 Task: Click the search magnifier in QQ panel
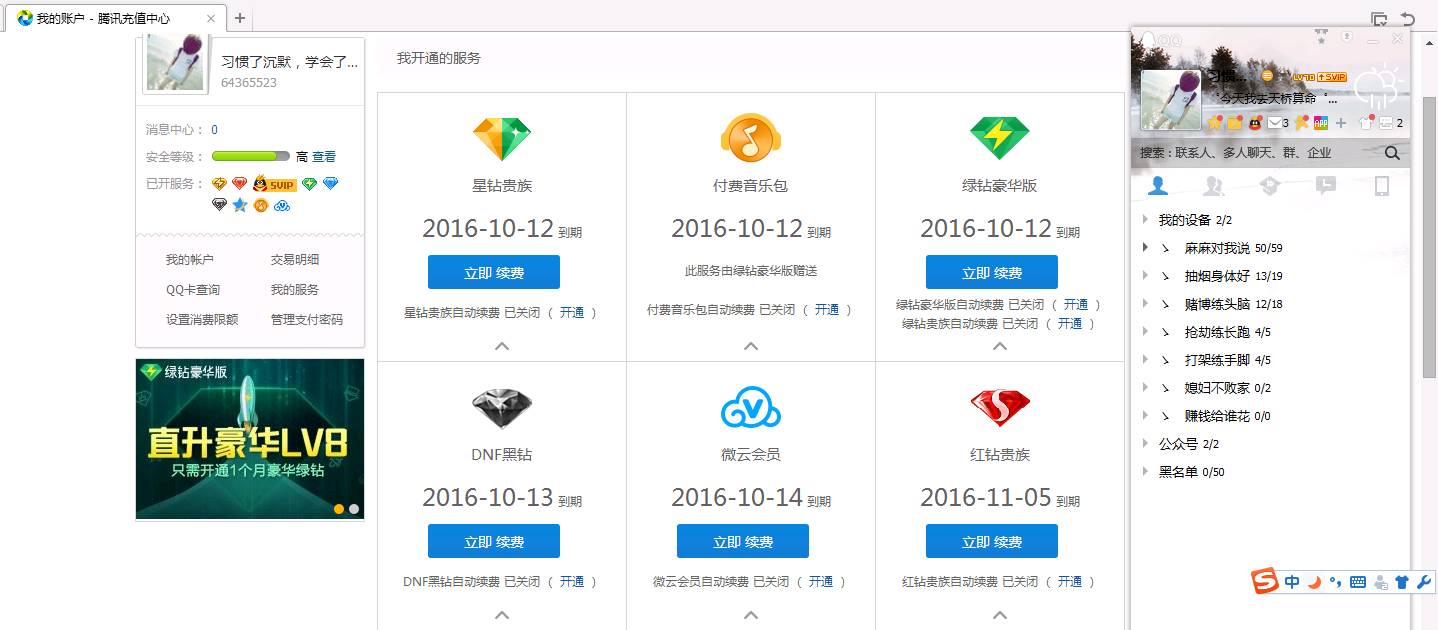click(1392, 153)
